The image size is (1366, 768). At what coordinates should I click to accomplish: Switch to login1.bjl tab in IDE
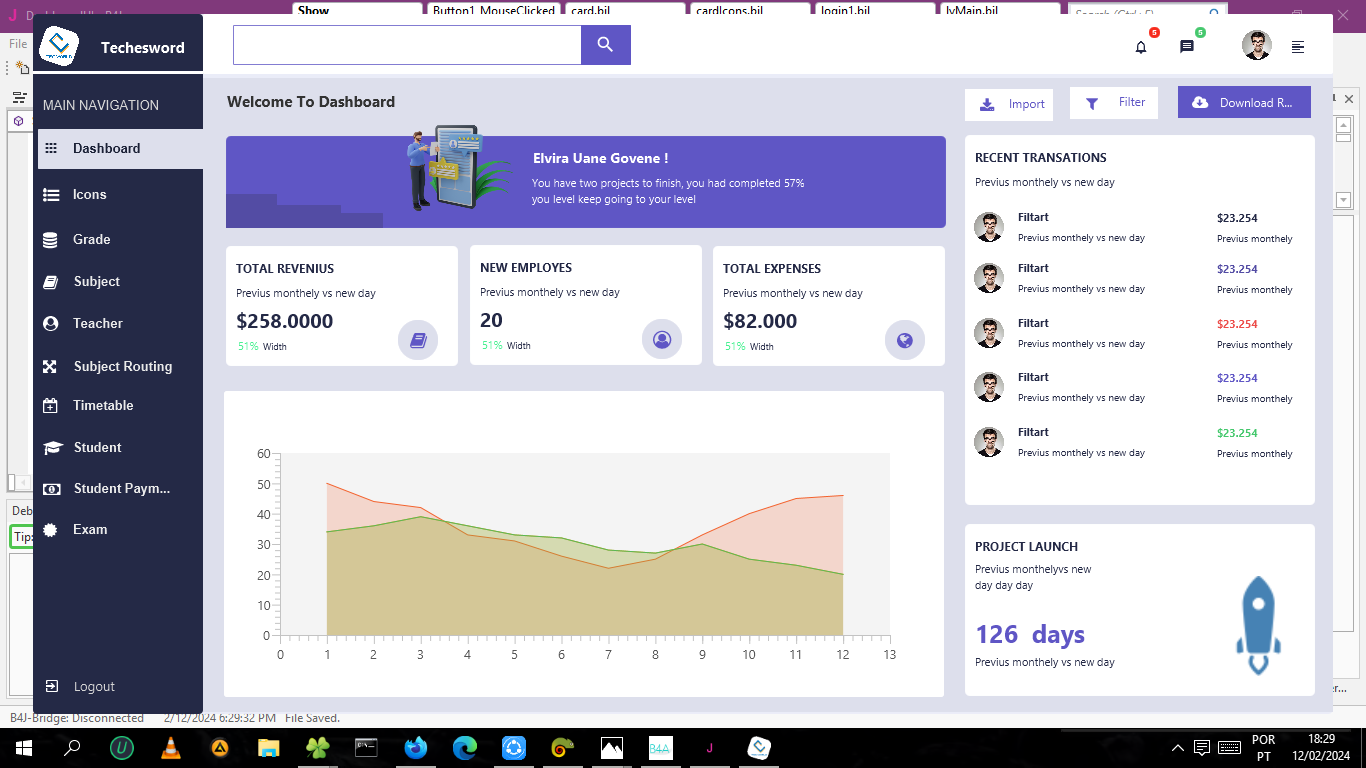(x=875, y=10)
